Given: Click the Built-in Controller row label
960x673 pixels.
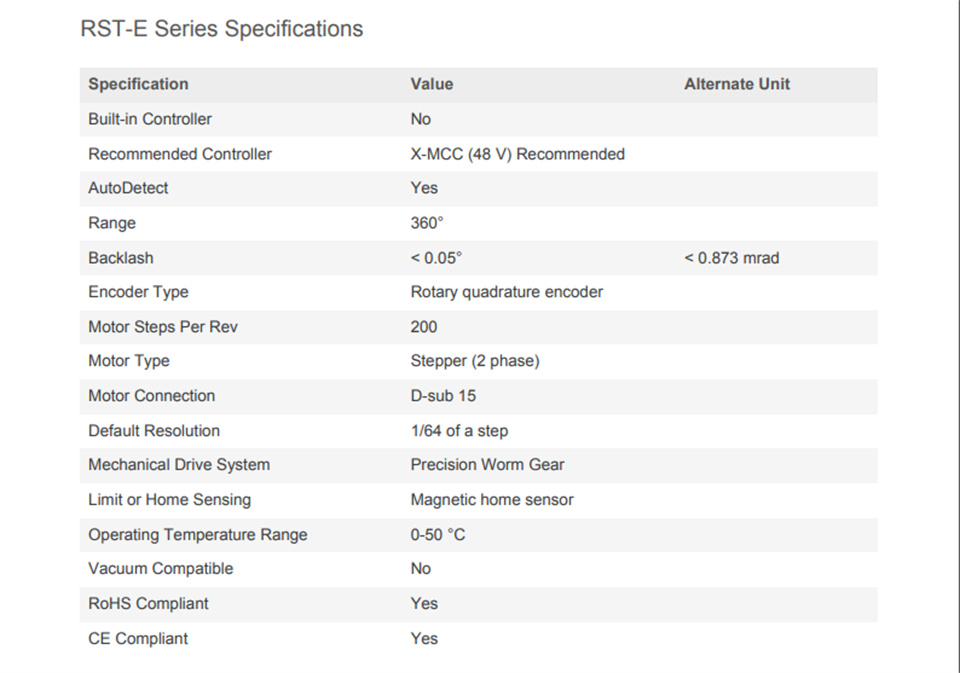Looking at the screenshot, I should (x=150, y=119).
